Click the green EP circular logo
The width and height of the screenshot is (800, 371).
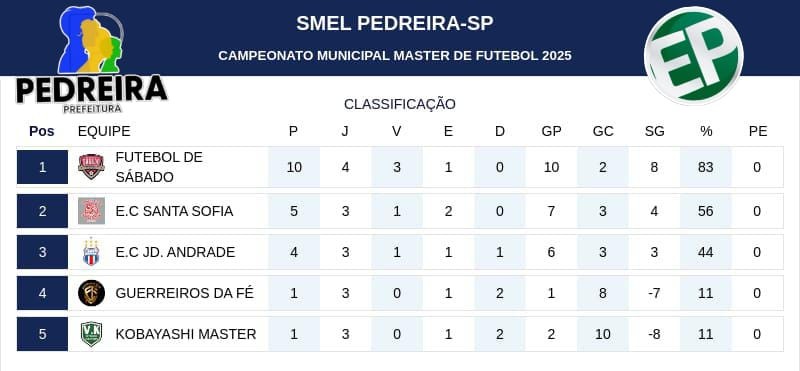coord(694,55)
